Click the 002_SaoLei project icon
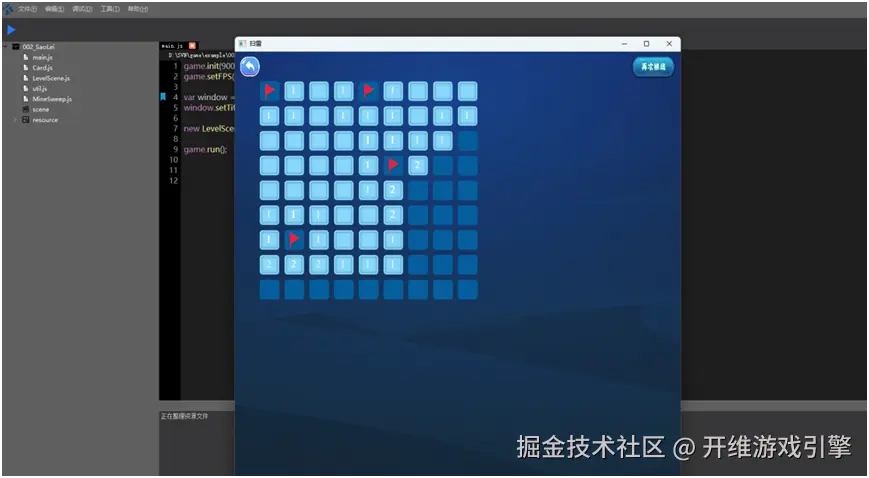The width and height of the screenshot is (869, 478). coord(16,47)
